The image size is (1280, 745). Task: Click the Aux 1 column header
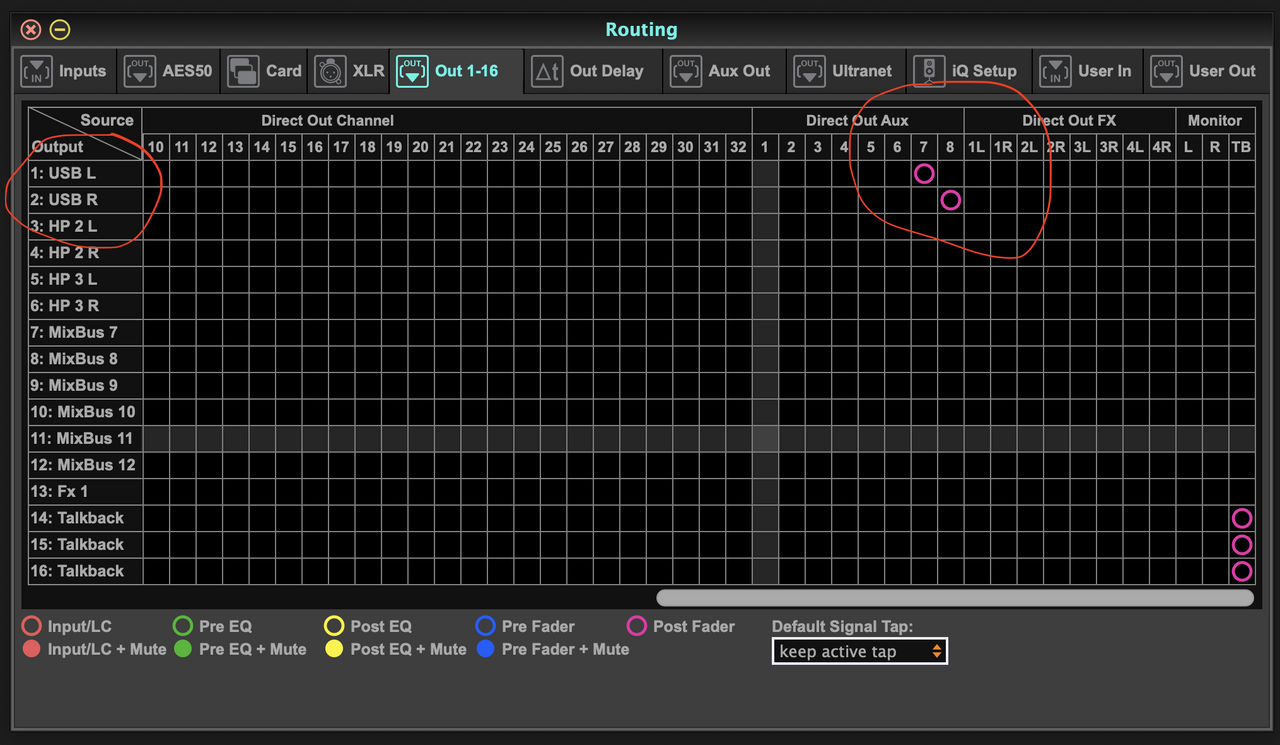point(765,147)
